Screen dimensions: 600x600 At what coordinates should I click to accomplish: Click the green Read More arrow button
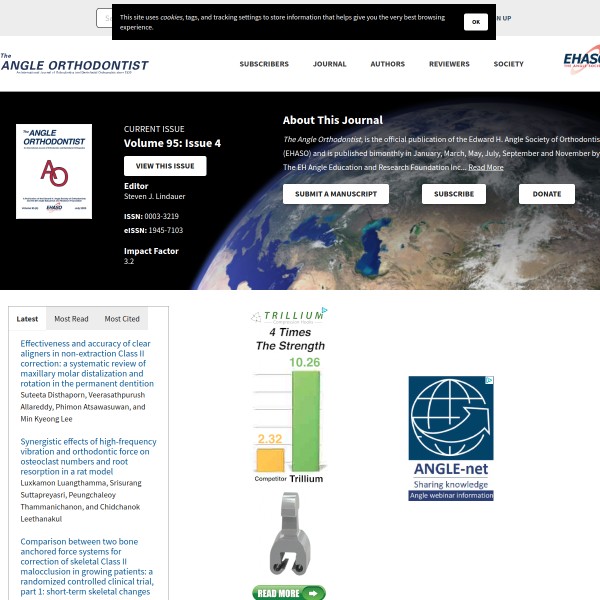pyautogui.click(x=289, y=593)
